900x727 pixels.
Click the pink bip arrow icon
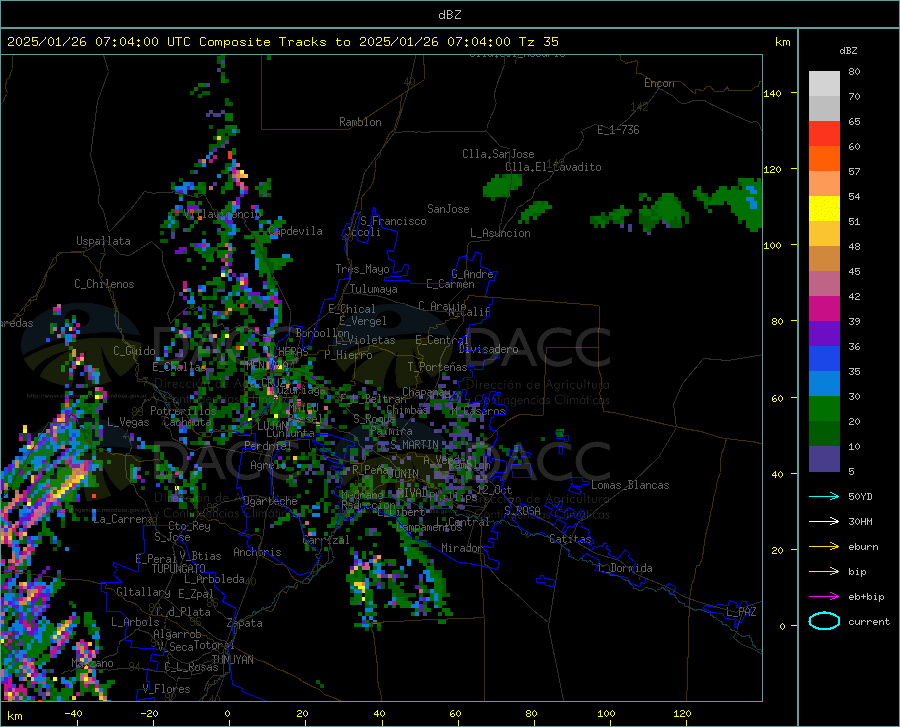pos(824,572)
